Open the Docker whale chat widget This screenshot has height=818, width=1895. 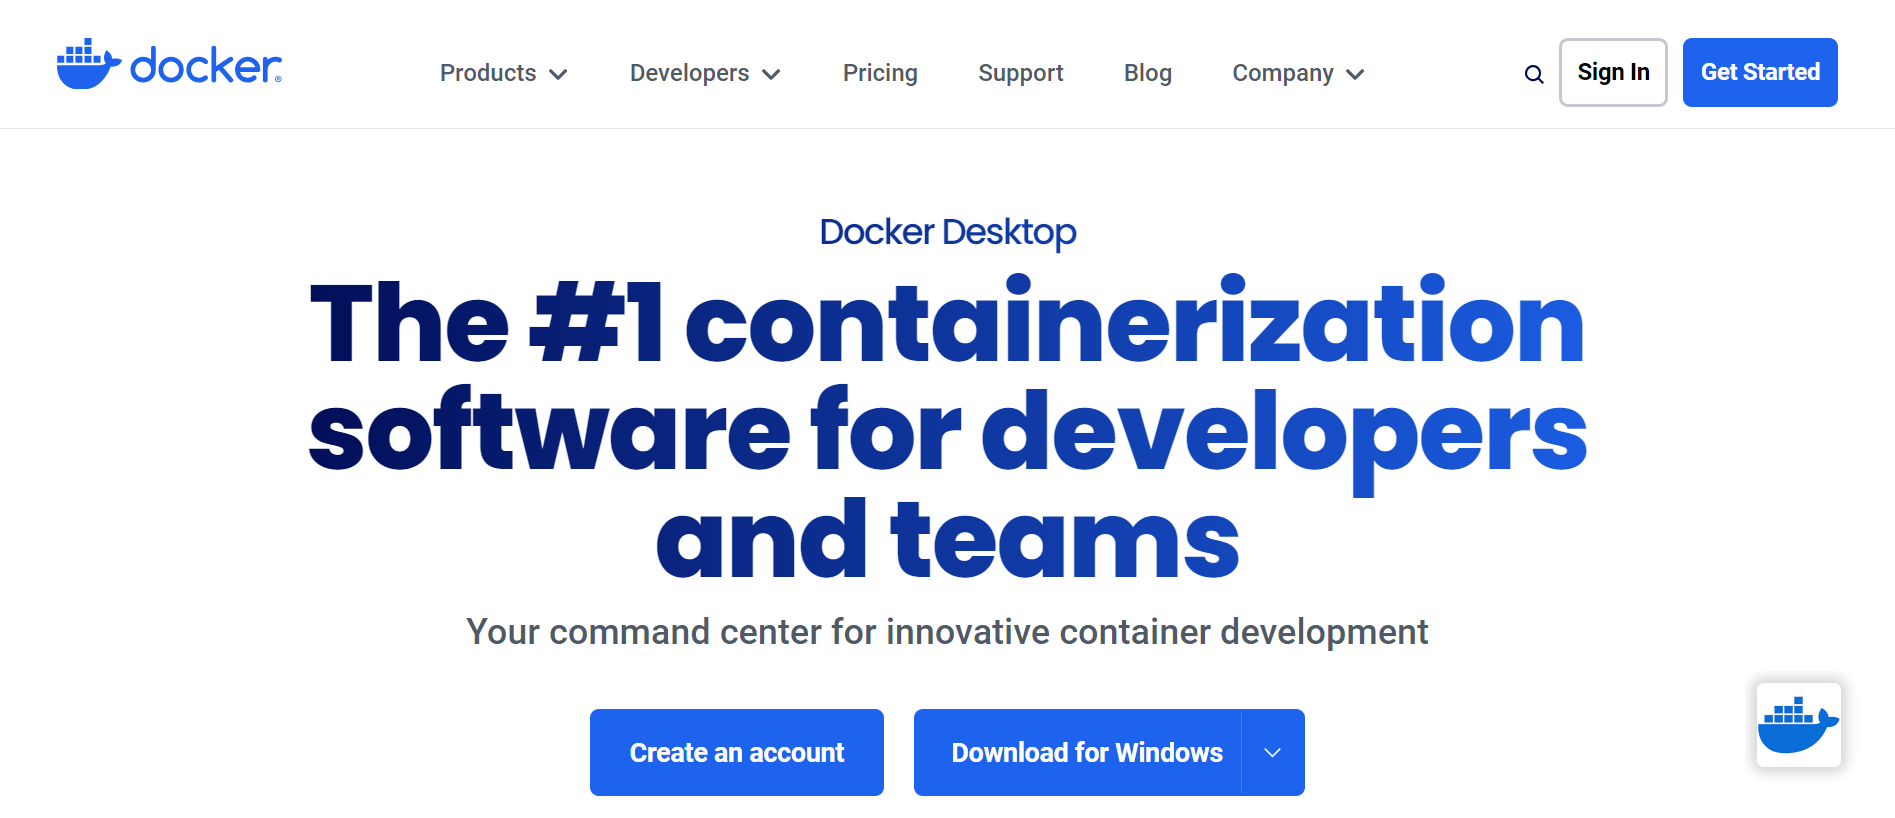(1798, 725)
